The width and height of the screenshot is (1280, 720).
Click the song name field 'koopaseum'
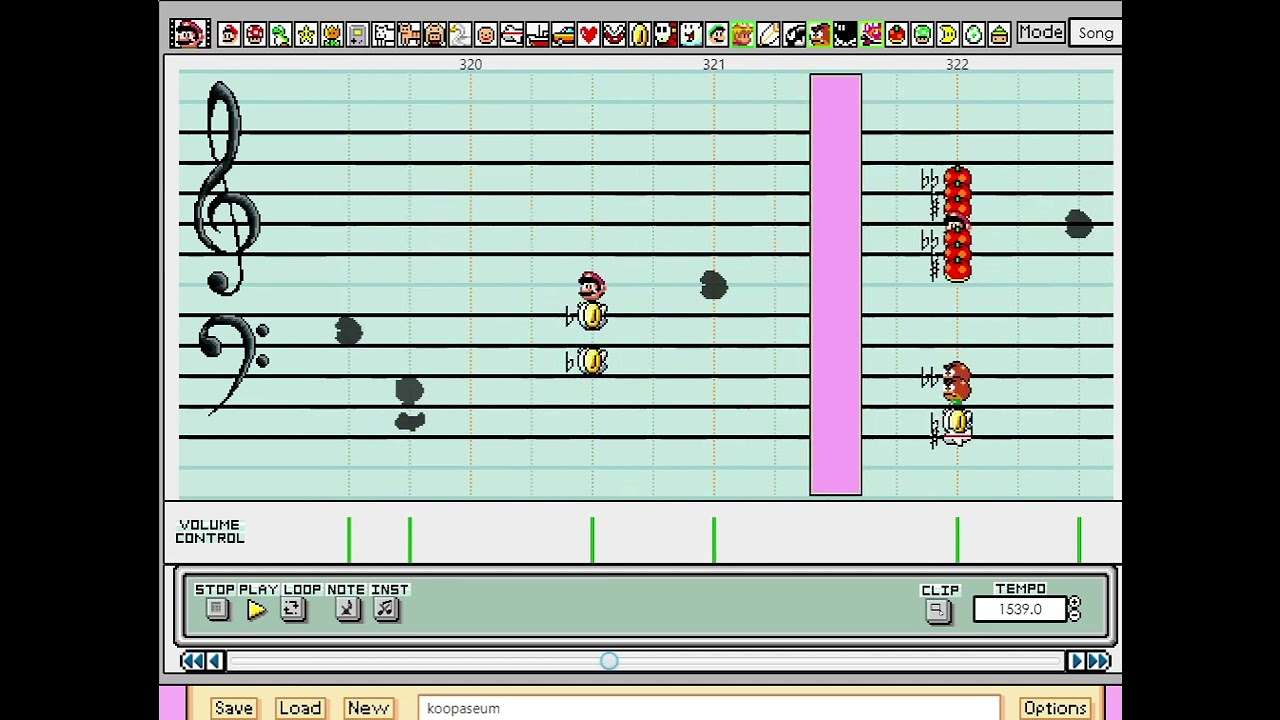pos(709,708)
